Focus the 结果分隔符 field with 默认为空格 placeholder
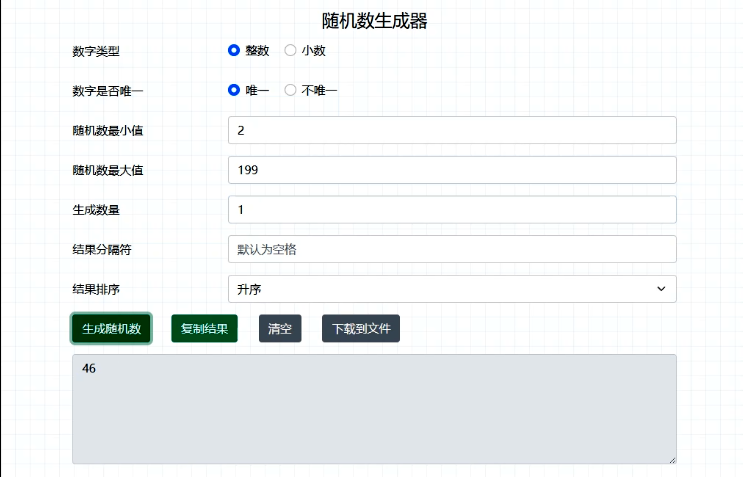This screenshot has height=477, width=743. coord(452,249)
